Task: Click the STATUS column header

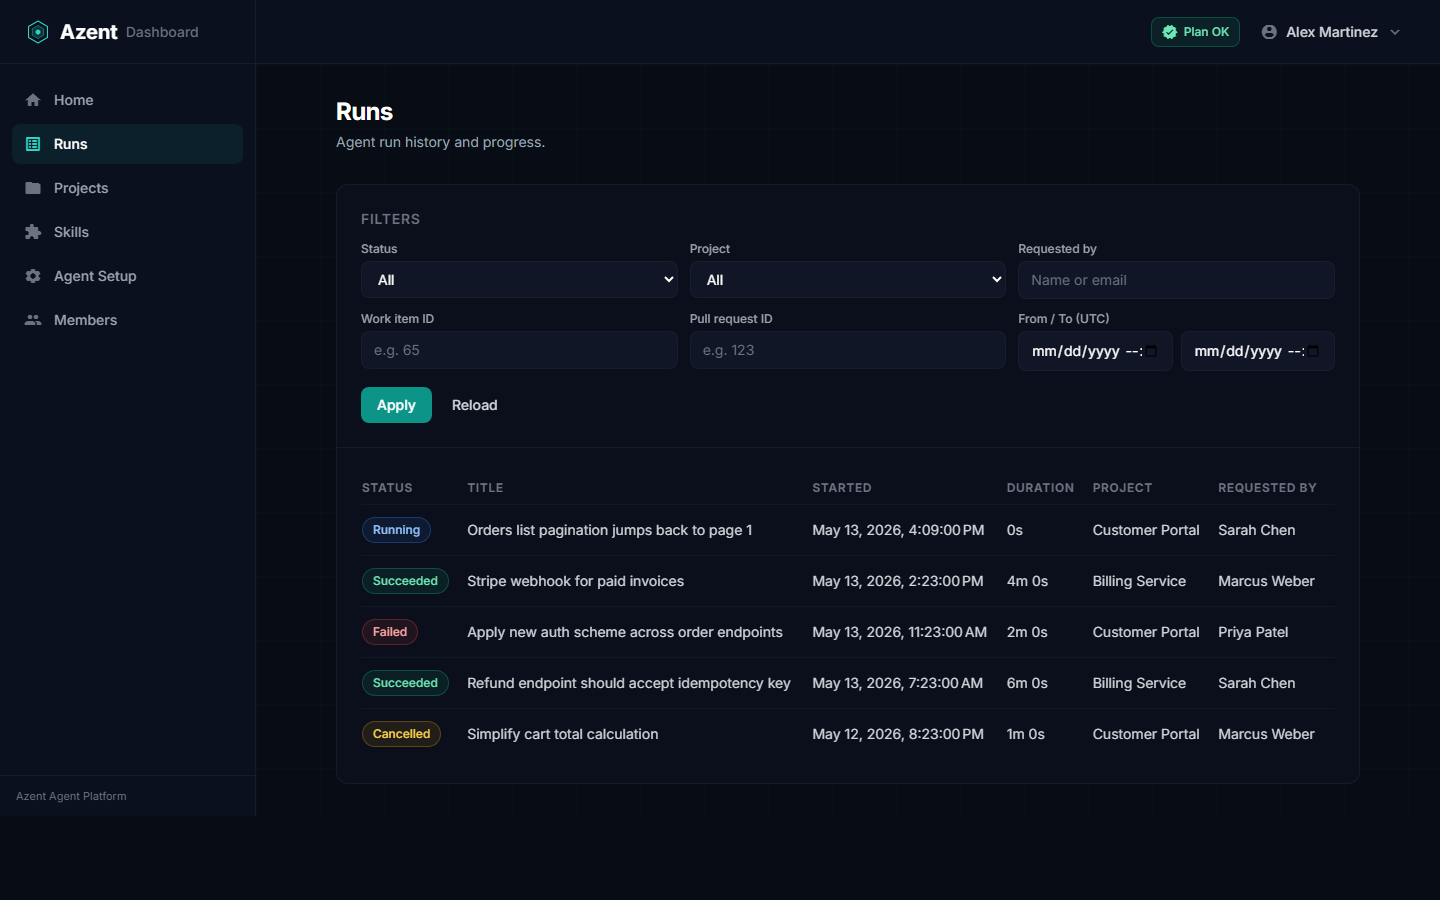Action: tap(387, 488)
